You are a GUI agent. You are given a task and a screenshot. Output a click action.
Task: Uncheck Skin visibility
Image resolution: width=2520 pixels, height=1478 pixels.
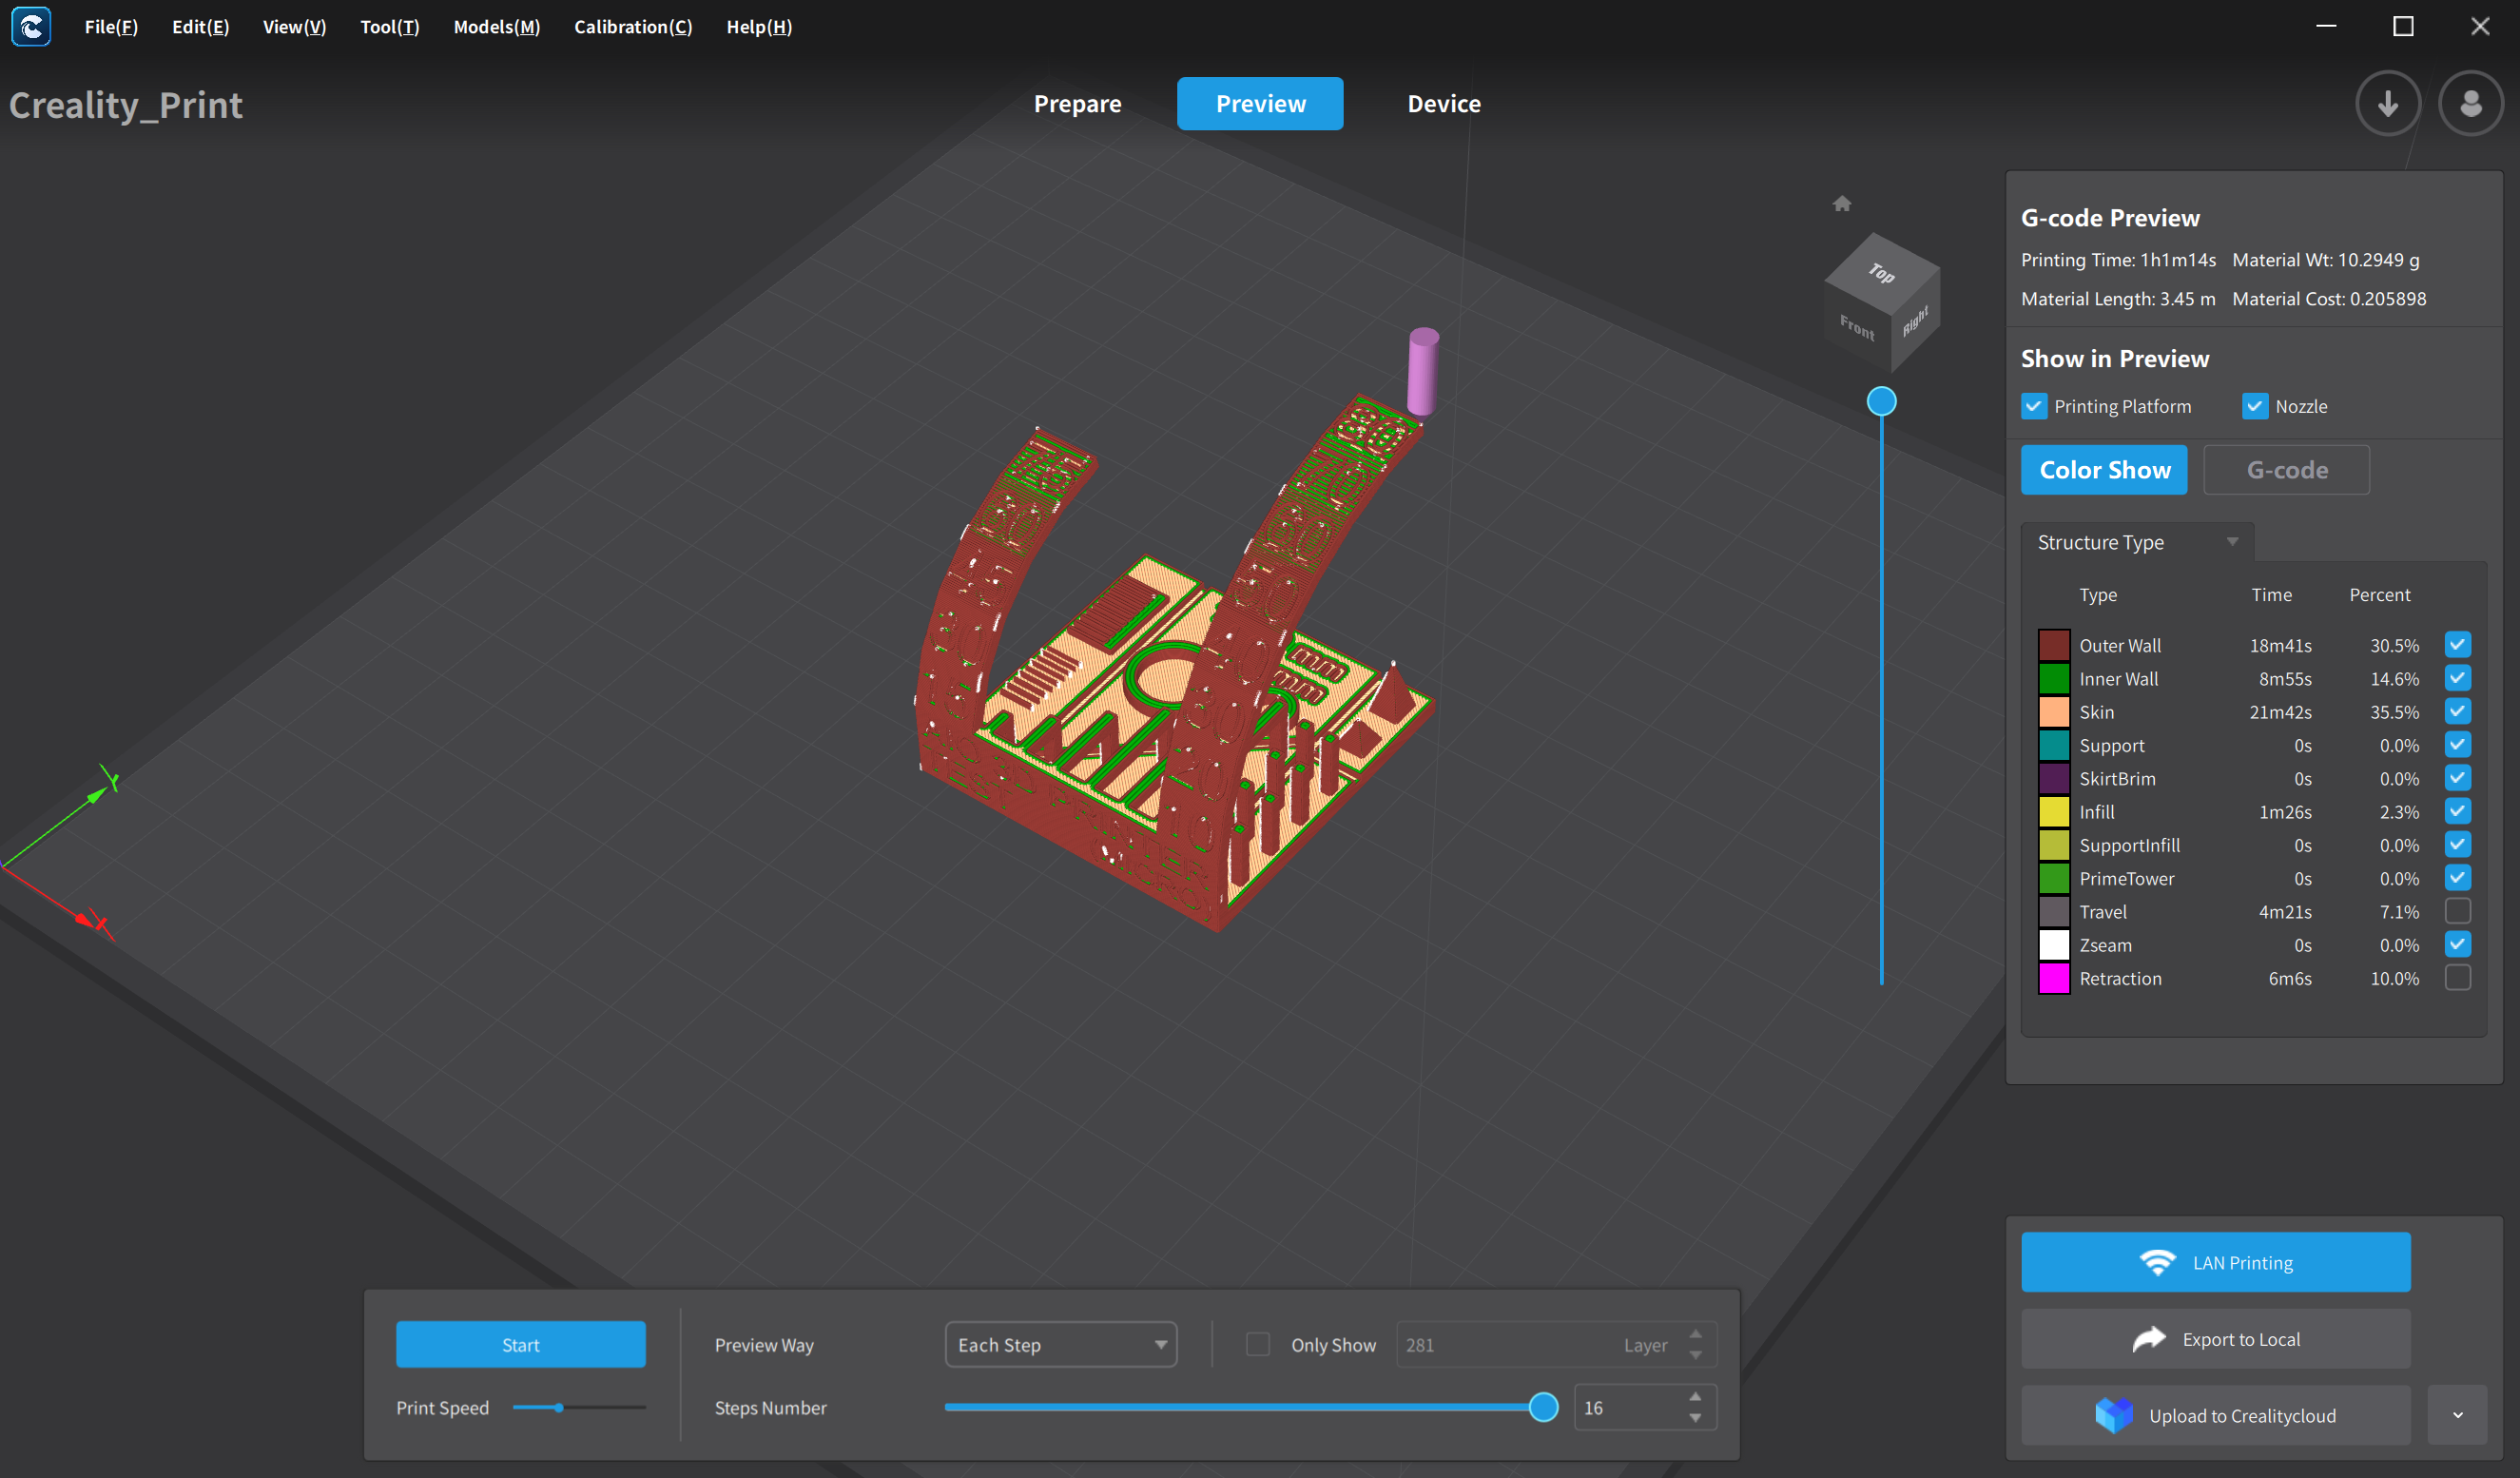[x=2457, y=711]
